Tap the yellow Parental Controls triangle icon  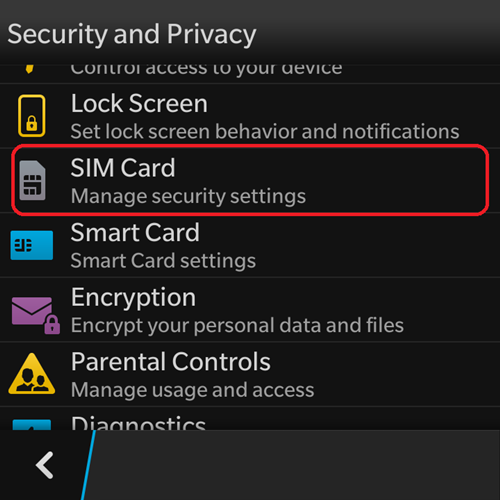[32, 374]
